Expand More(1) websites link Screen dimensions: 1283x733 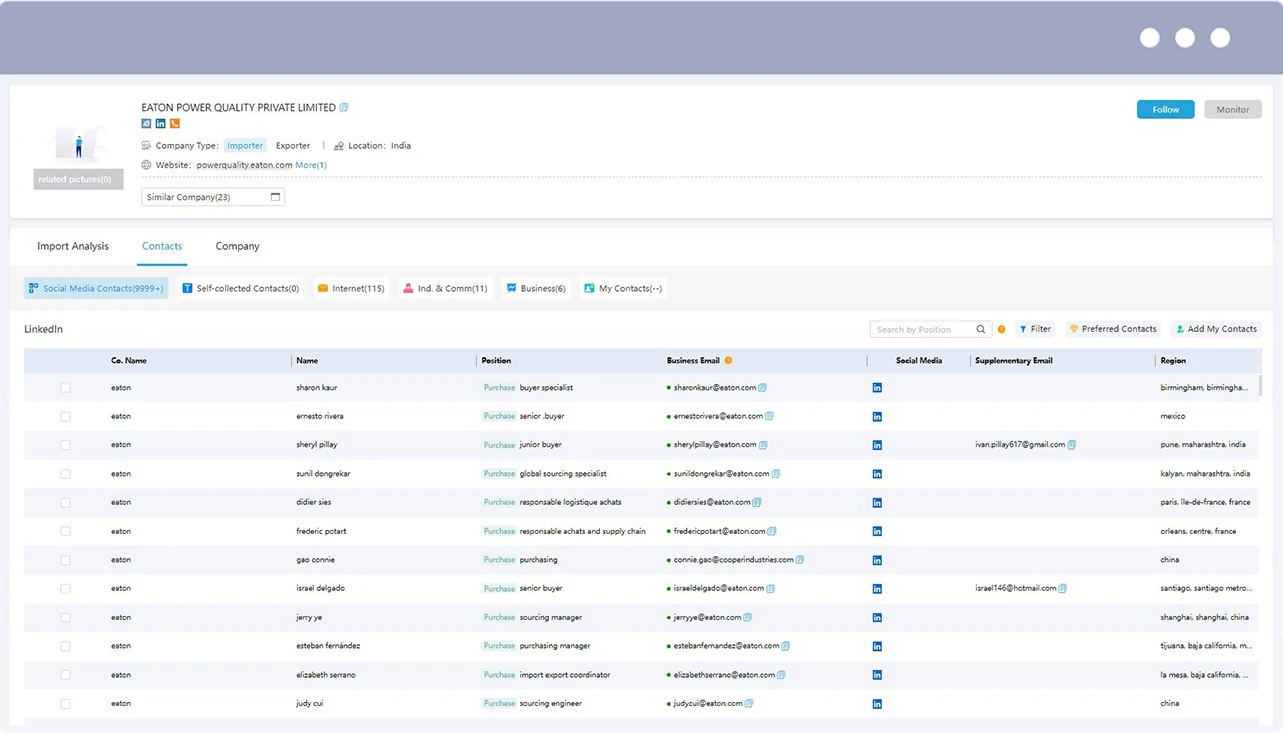click(311, 165)
